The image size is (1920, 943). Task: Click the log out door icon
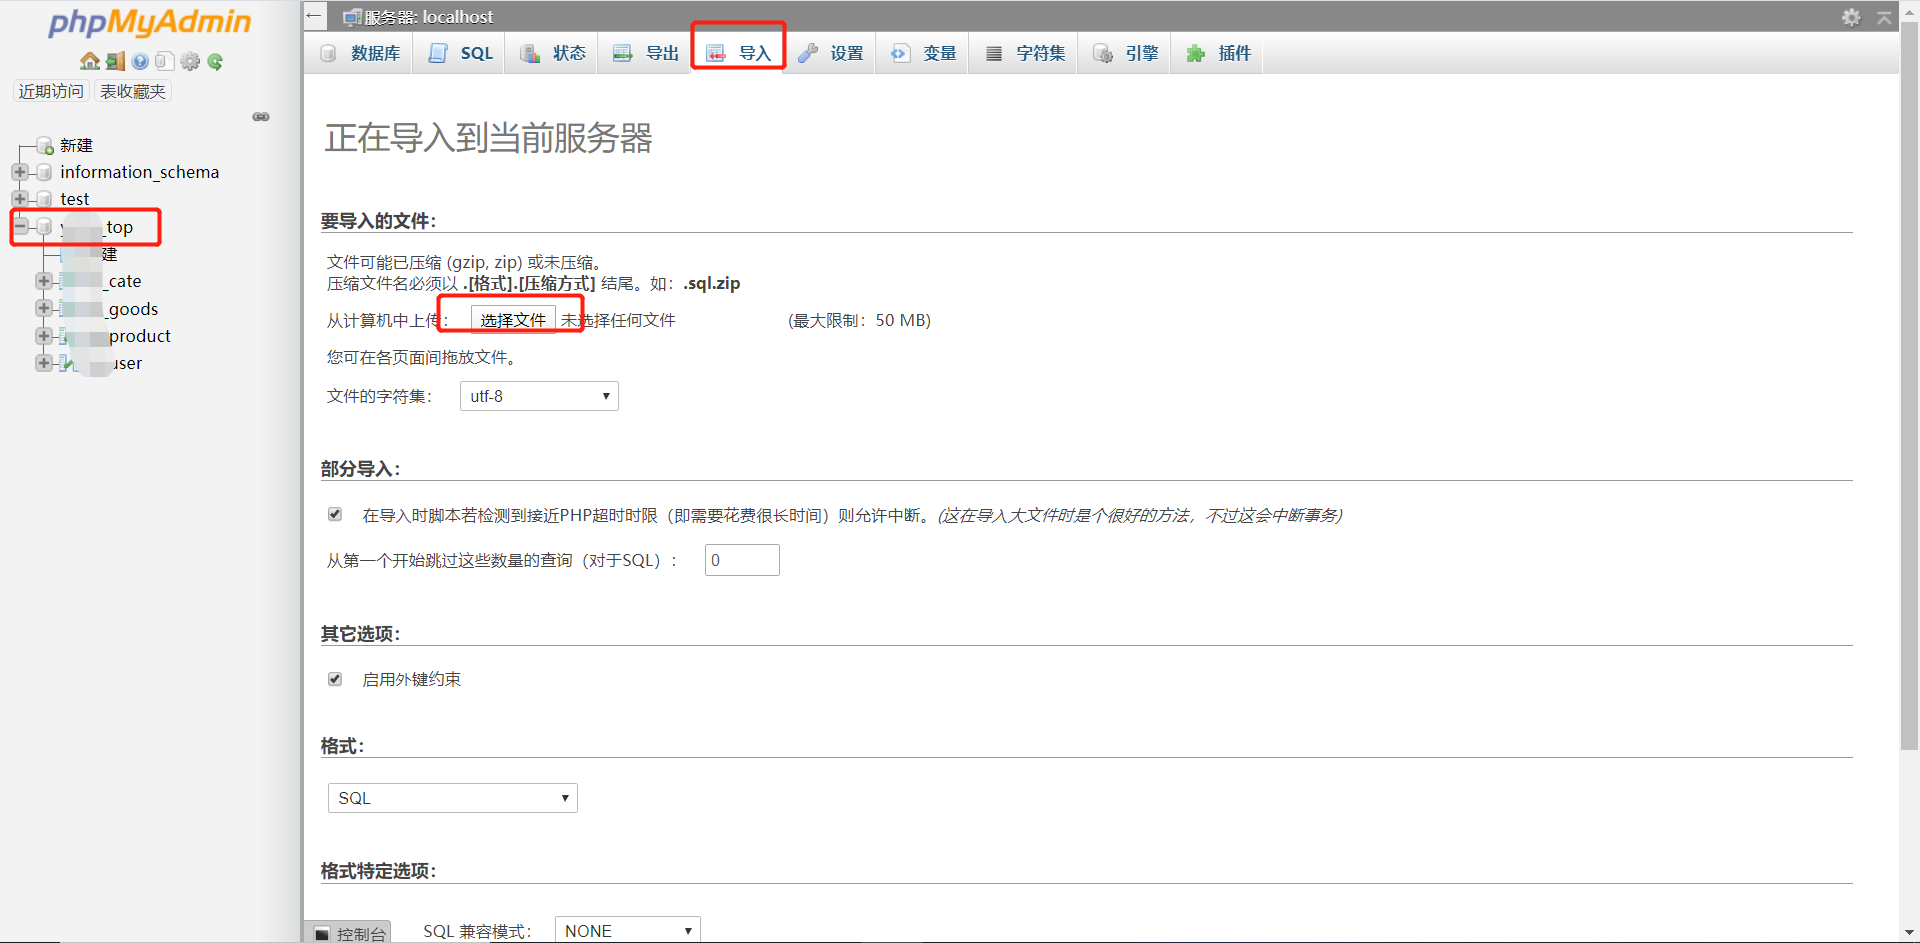tap(116, 61)
